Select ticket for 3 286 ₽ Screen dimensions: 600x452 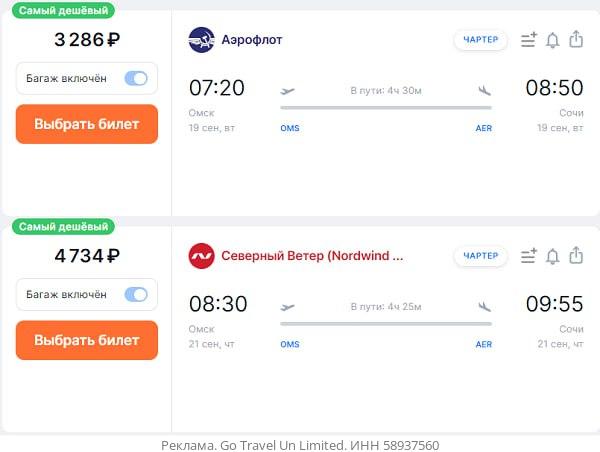tap(87, 124)
